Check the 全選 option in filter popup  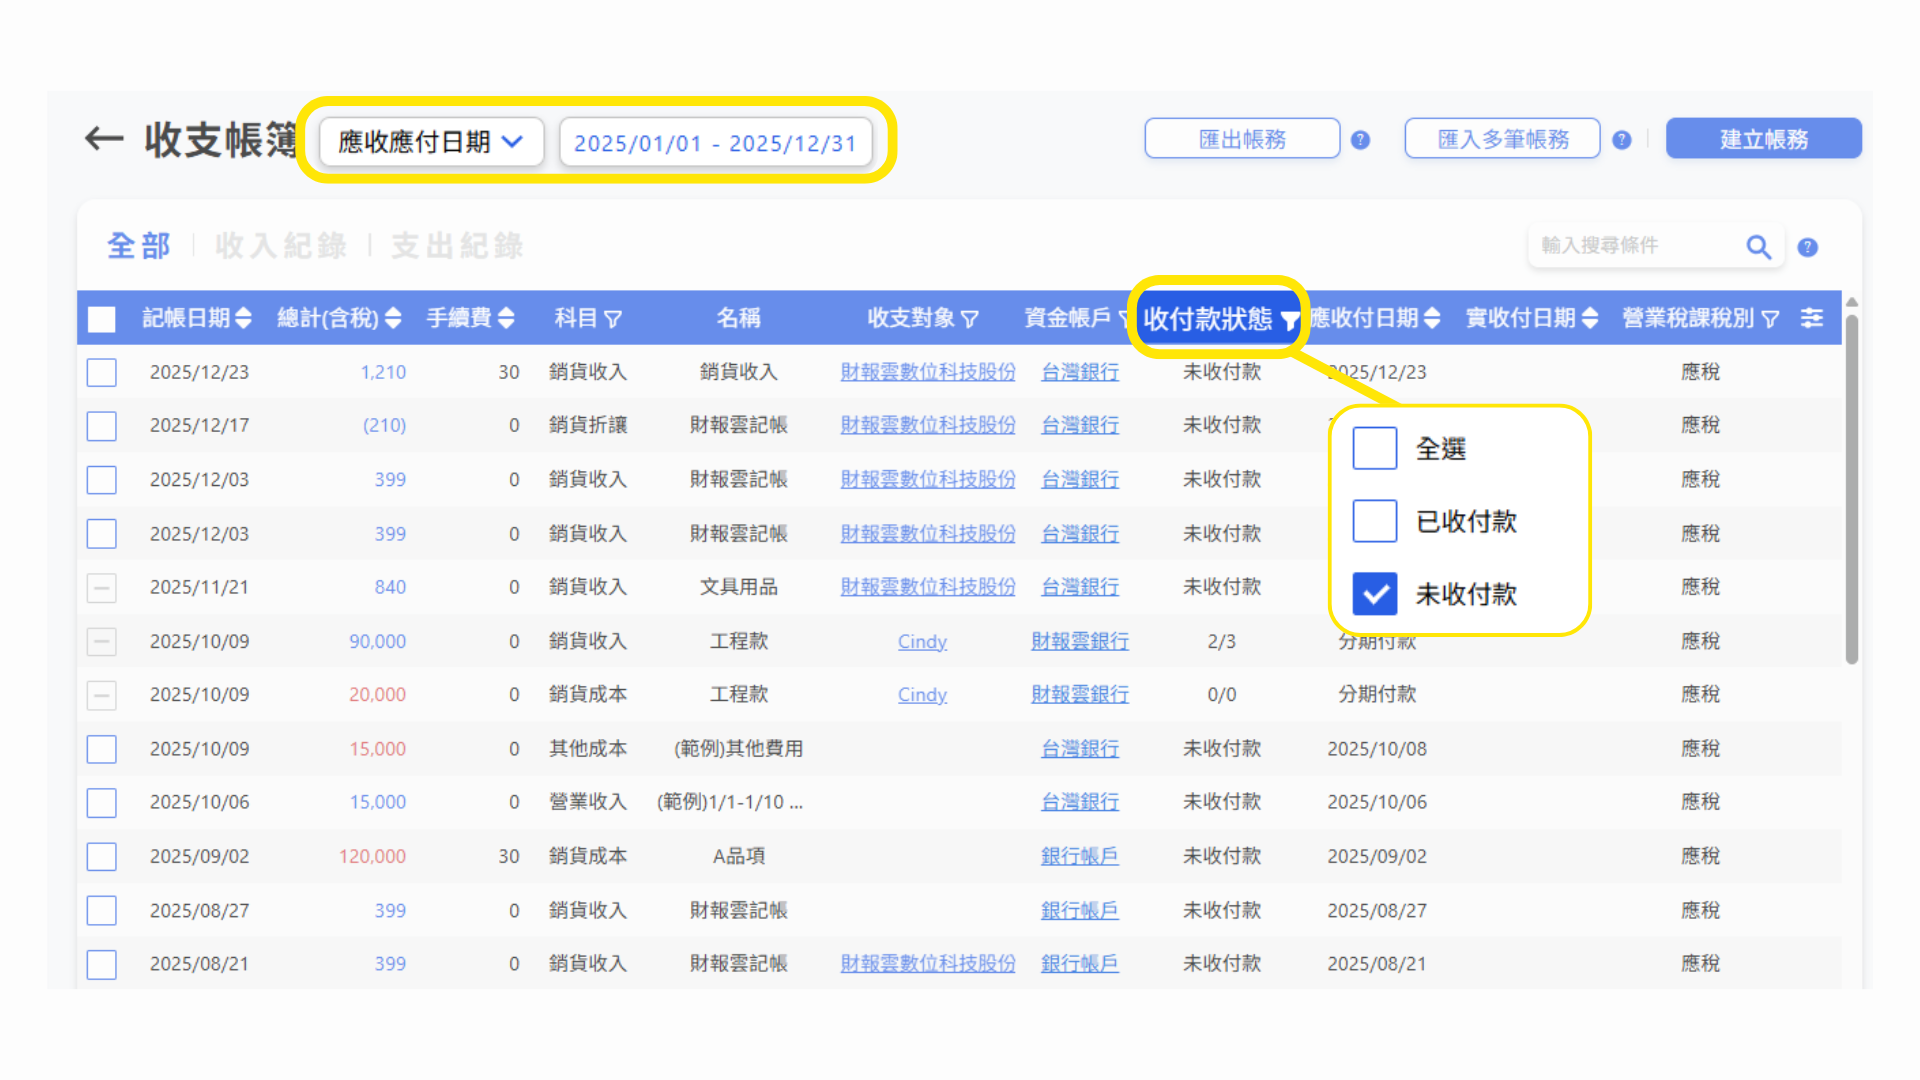(1374, 448)
